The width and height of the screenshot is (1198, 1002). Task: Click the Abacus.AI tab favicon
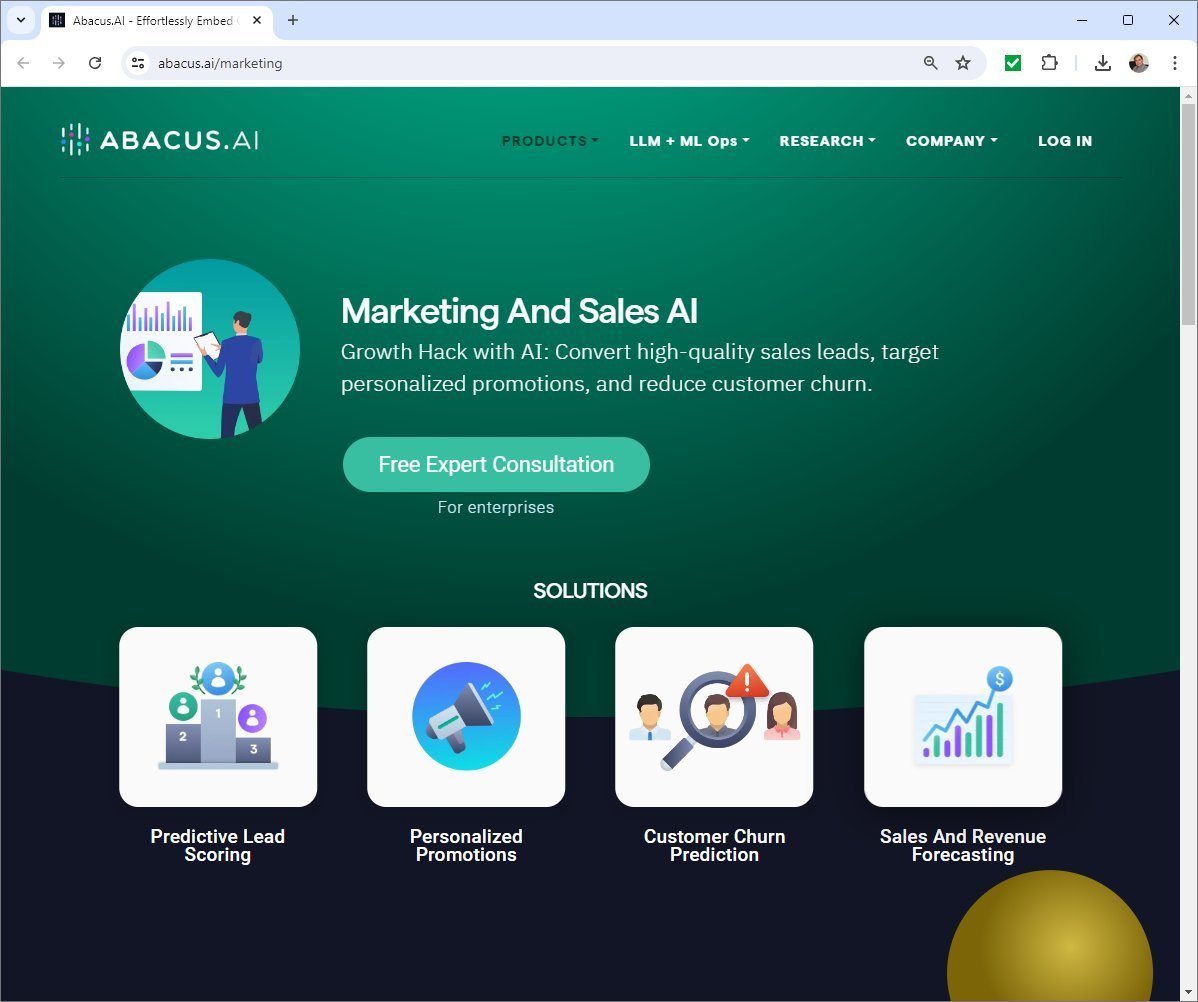tap(57, 20)
